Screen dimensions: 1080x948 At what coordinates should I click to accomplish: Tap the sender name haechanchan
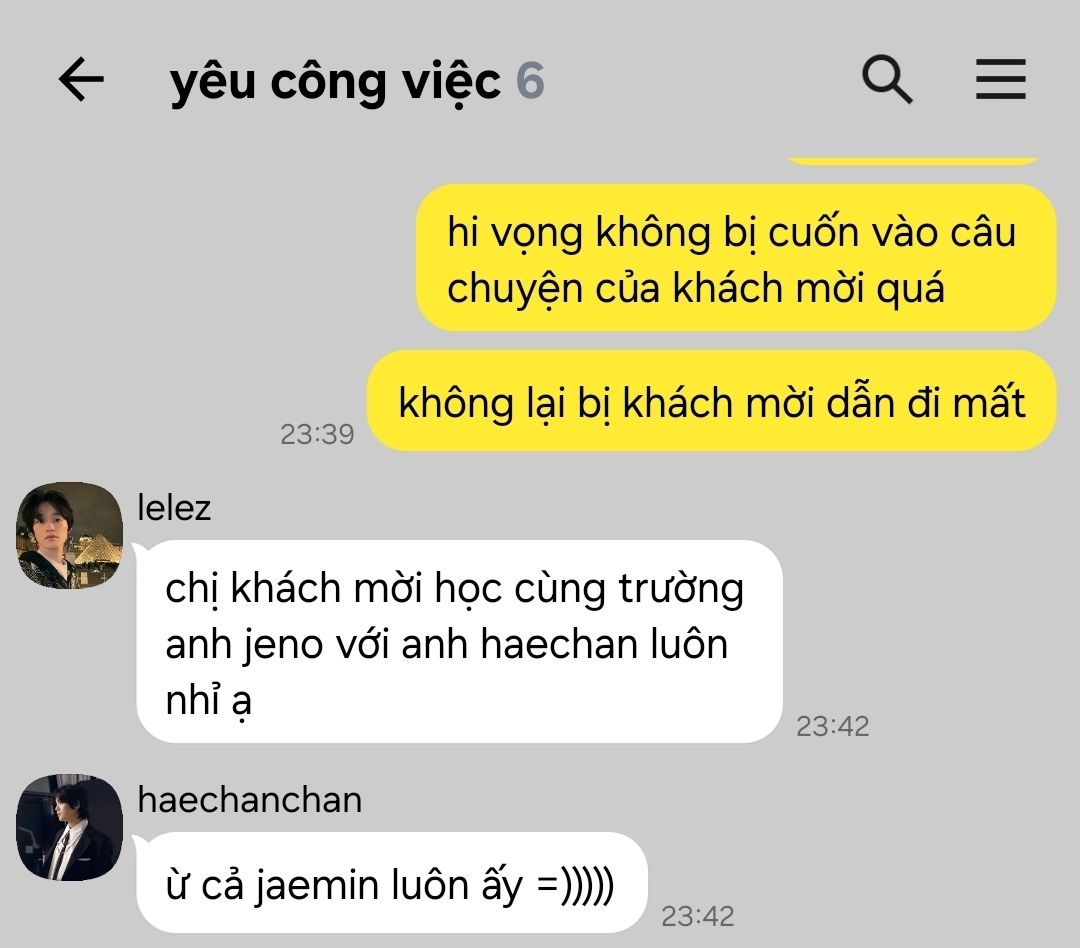click(x=249, y=800)
